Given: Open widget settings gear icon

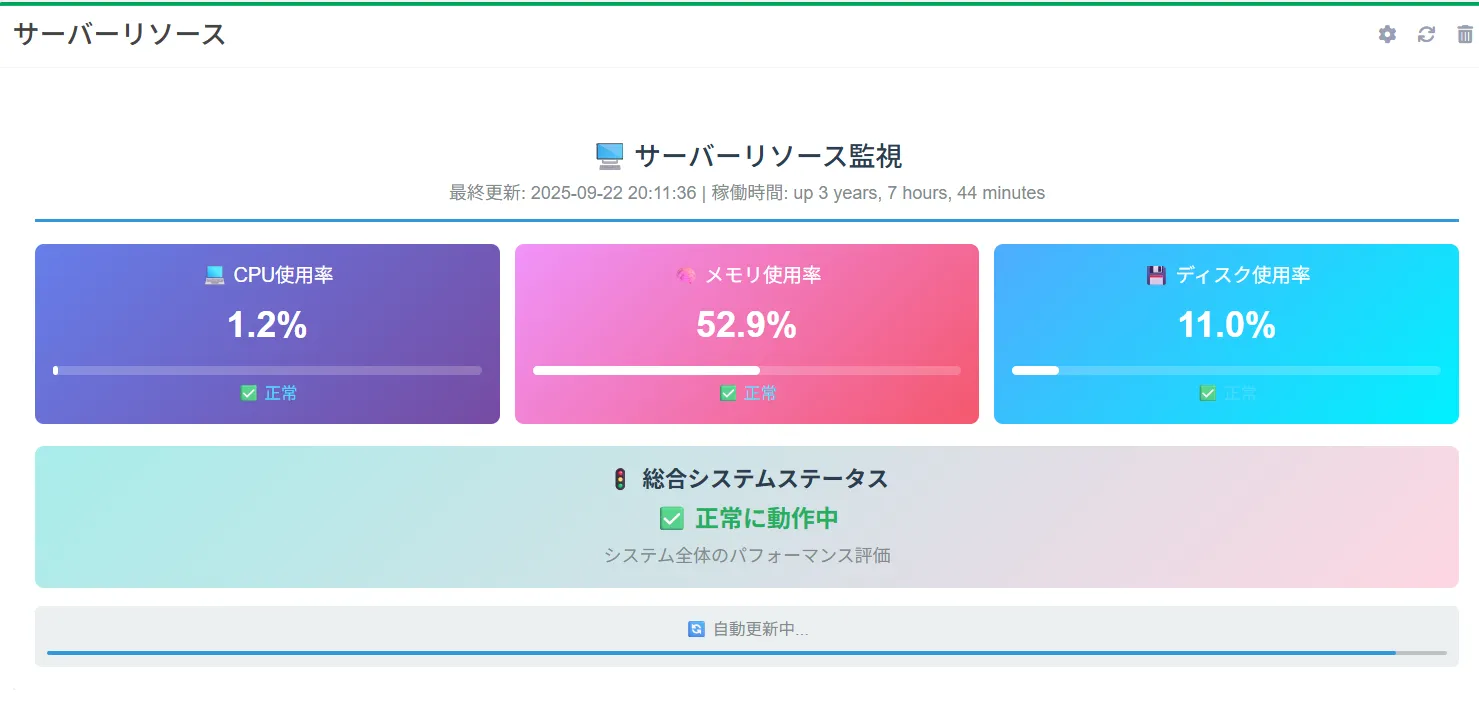Looking at the screenshot, I should point(1387,35).
